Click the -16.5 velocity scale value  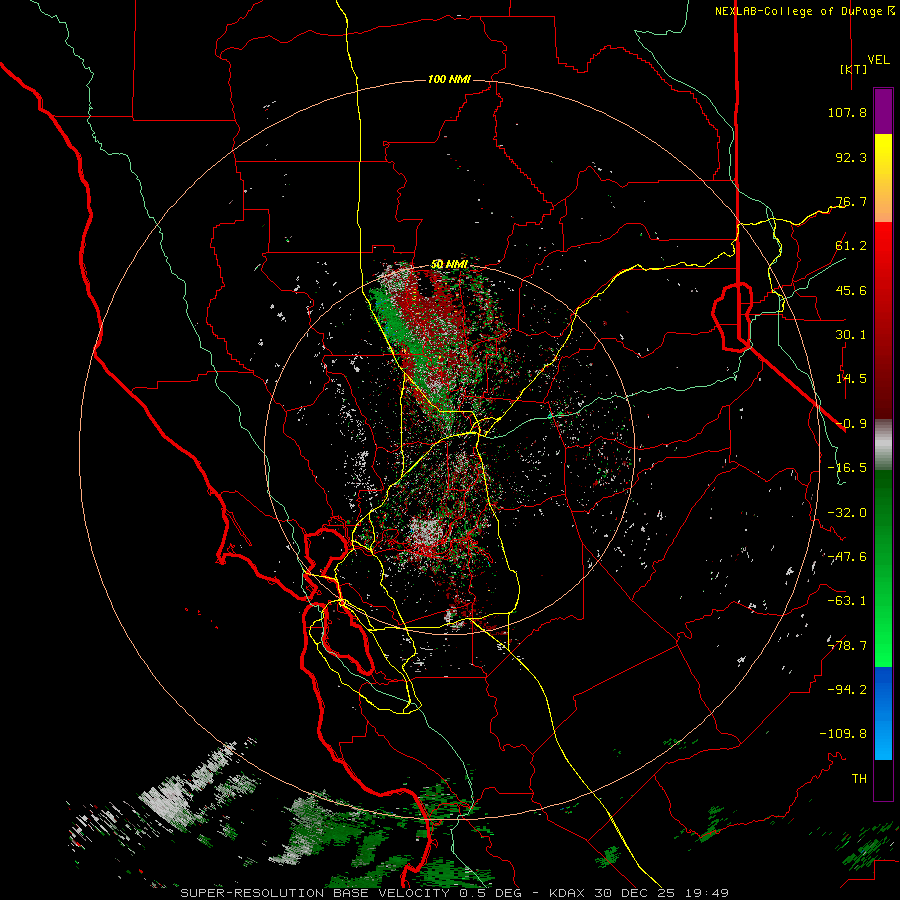pyautogui.click(x=847, y=468)
